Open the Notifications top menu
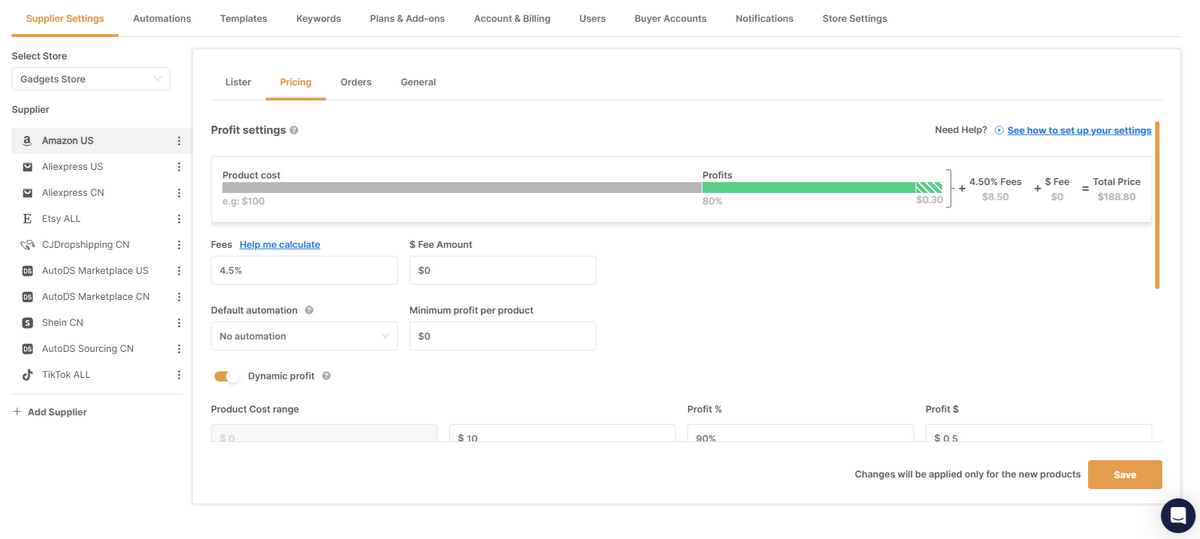1200x539 pixels. coord(764,18)
